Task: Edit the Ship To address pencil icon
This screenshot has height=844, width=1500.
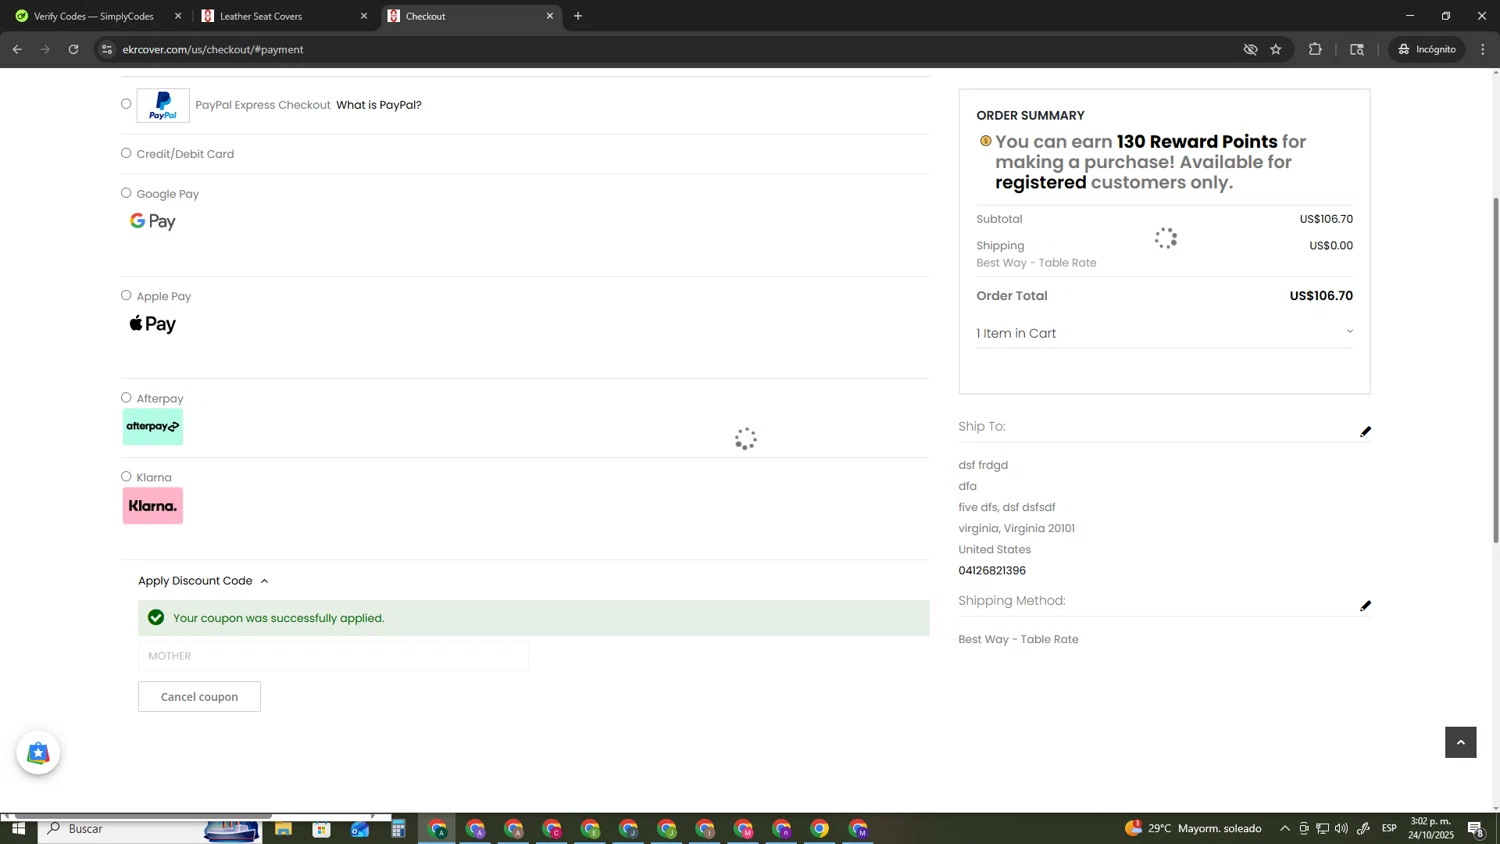Action: click(1365, 432)
